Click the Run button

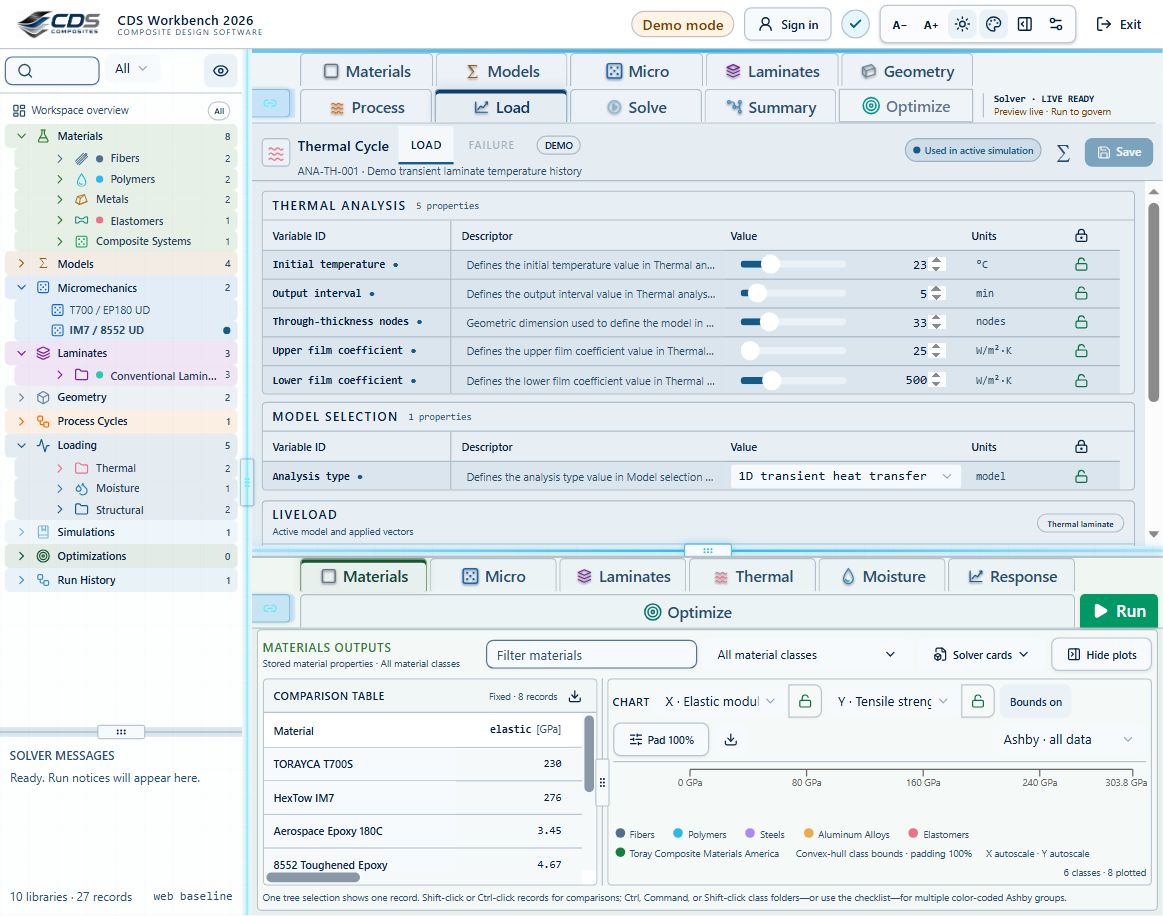1118,611
